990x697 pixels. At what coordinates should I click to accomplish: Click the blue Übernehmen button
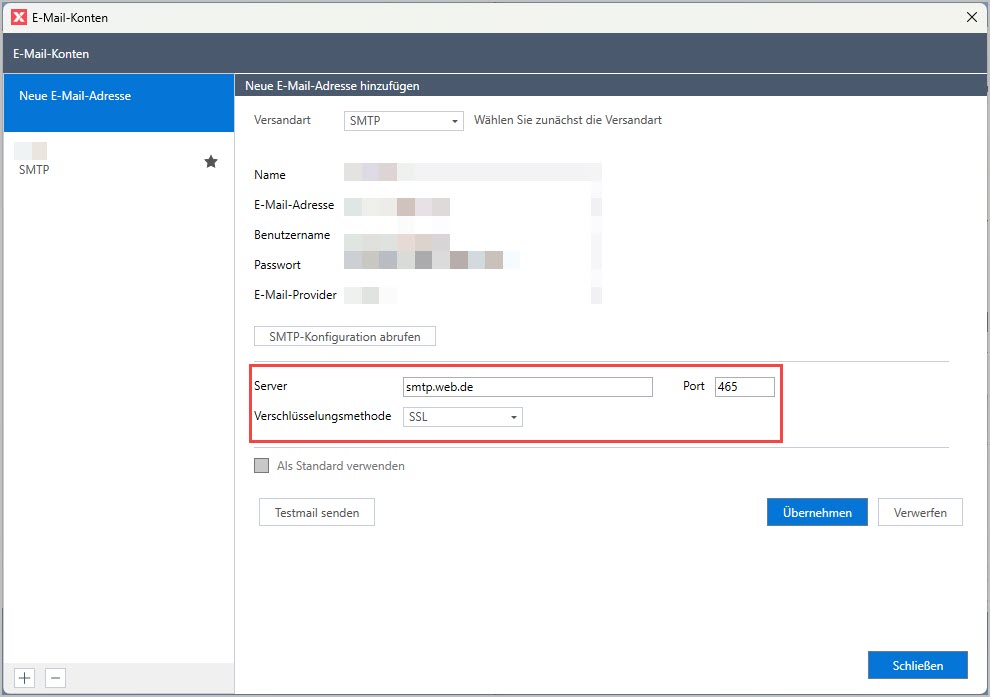pos(817,513)
